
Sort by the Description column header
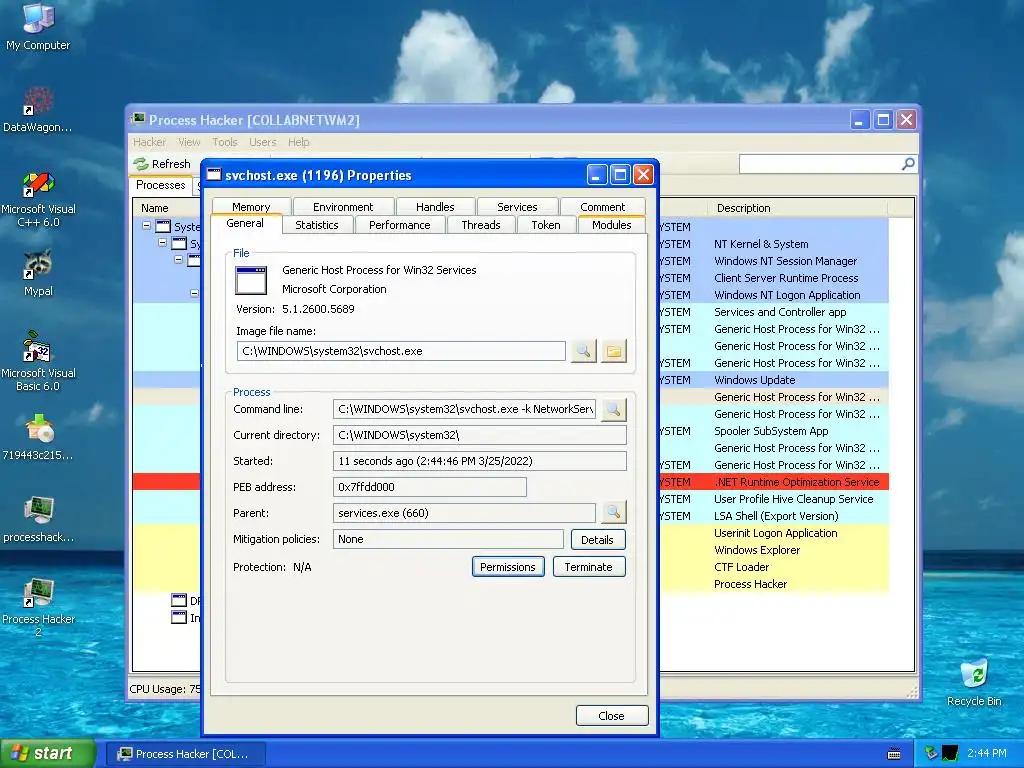[x=797, y=208]
